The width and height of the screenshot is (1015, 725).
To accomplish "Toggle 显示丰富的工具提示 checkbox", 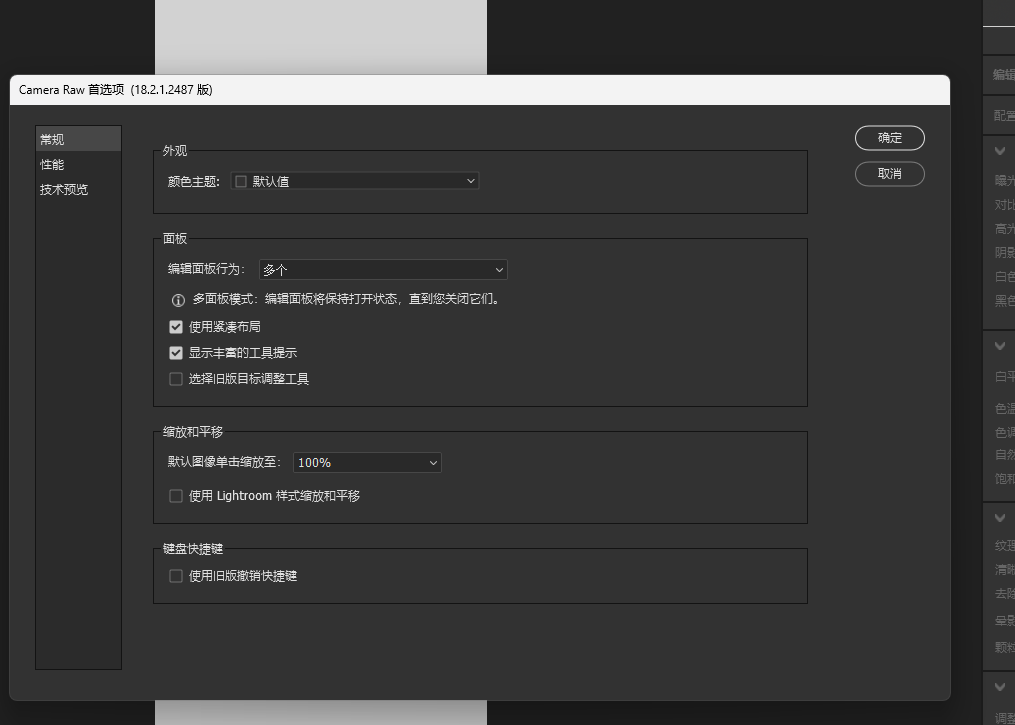I will (176, 353).
